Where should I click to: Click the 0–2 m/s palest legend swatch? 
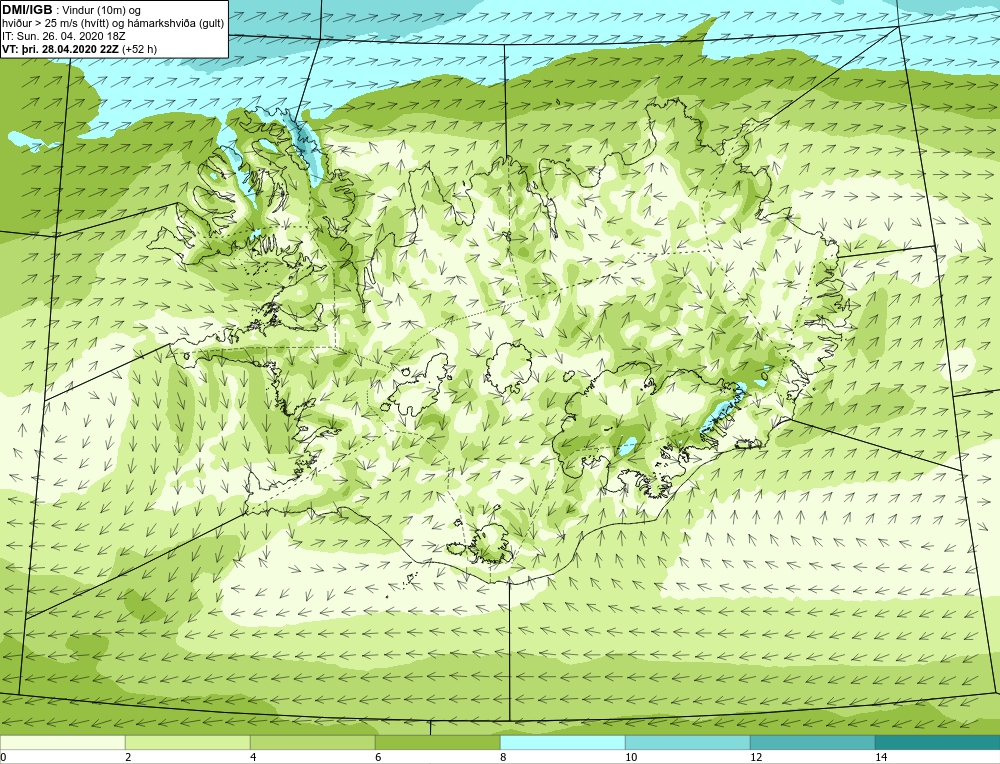point(62,743)
